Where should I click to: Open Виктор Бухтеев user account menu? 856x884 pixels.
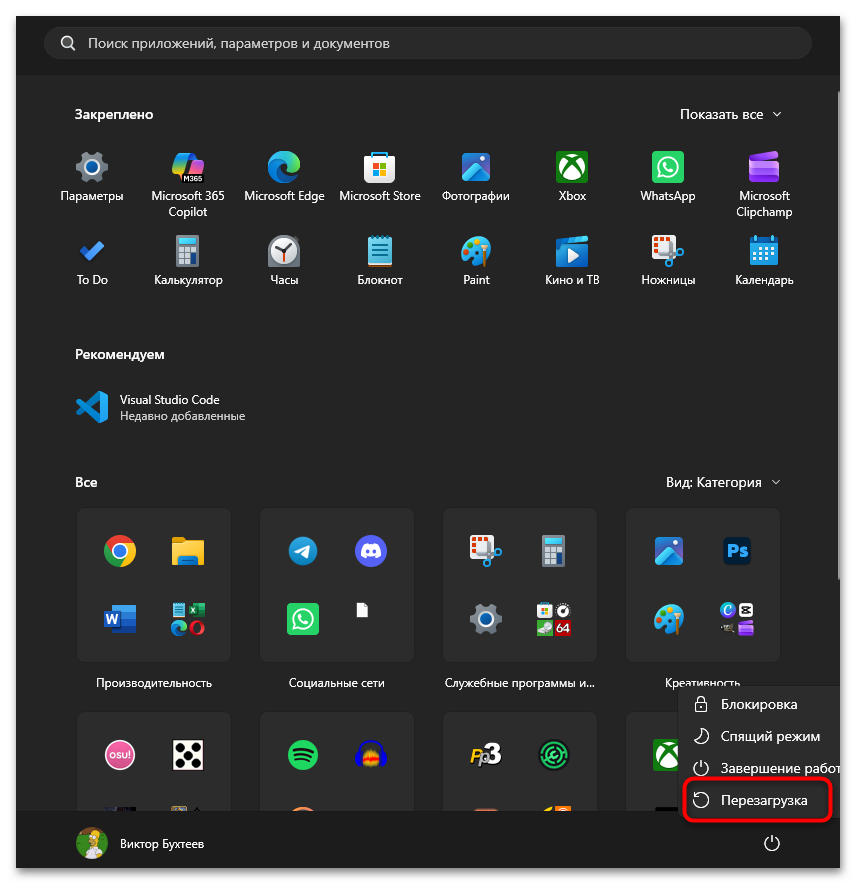coord(140,843)
